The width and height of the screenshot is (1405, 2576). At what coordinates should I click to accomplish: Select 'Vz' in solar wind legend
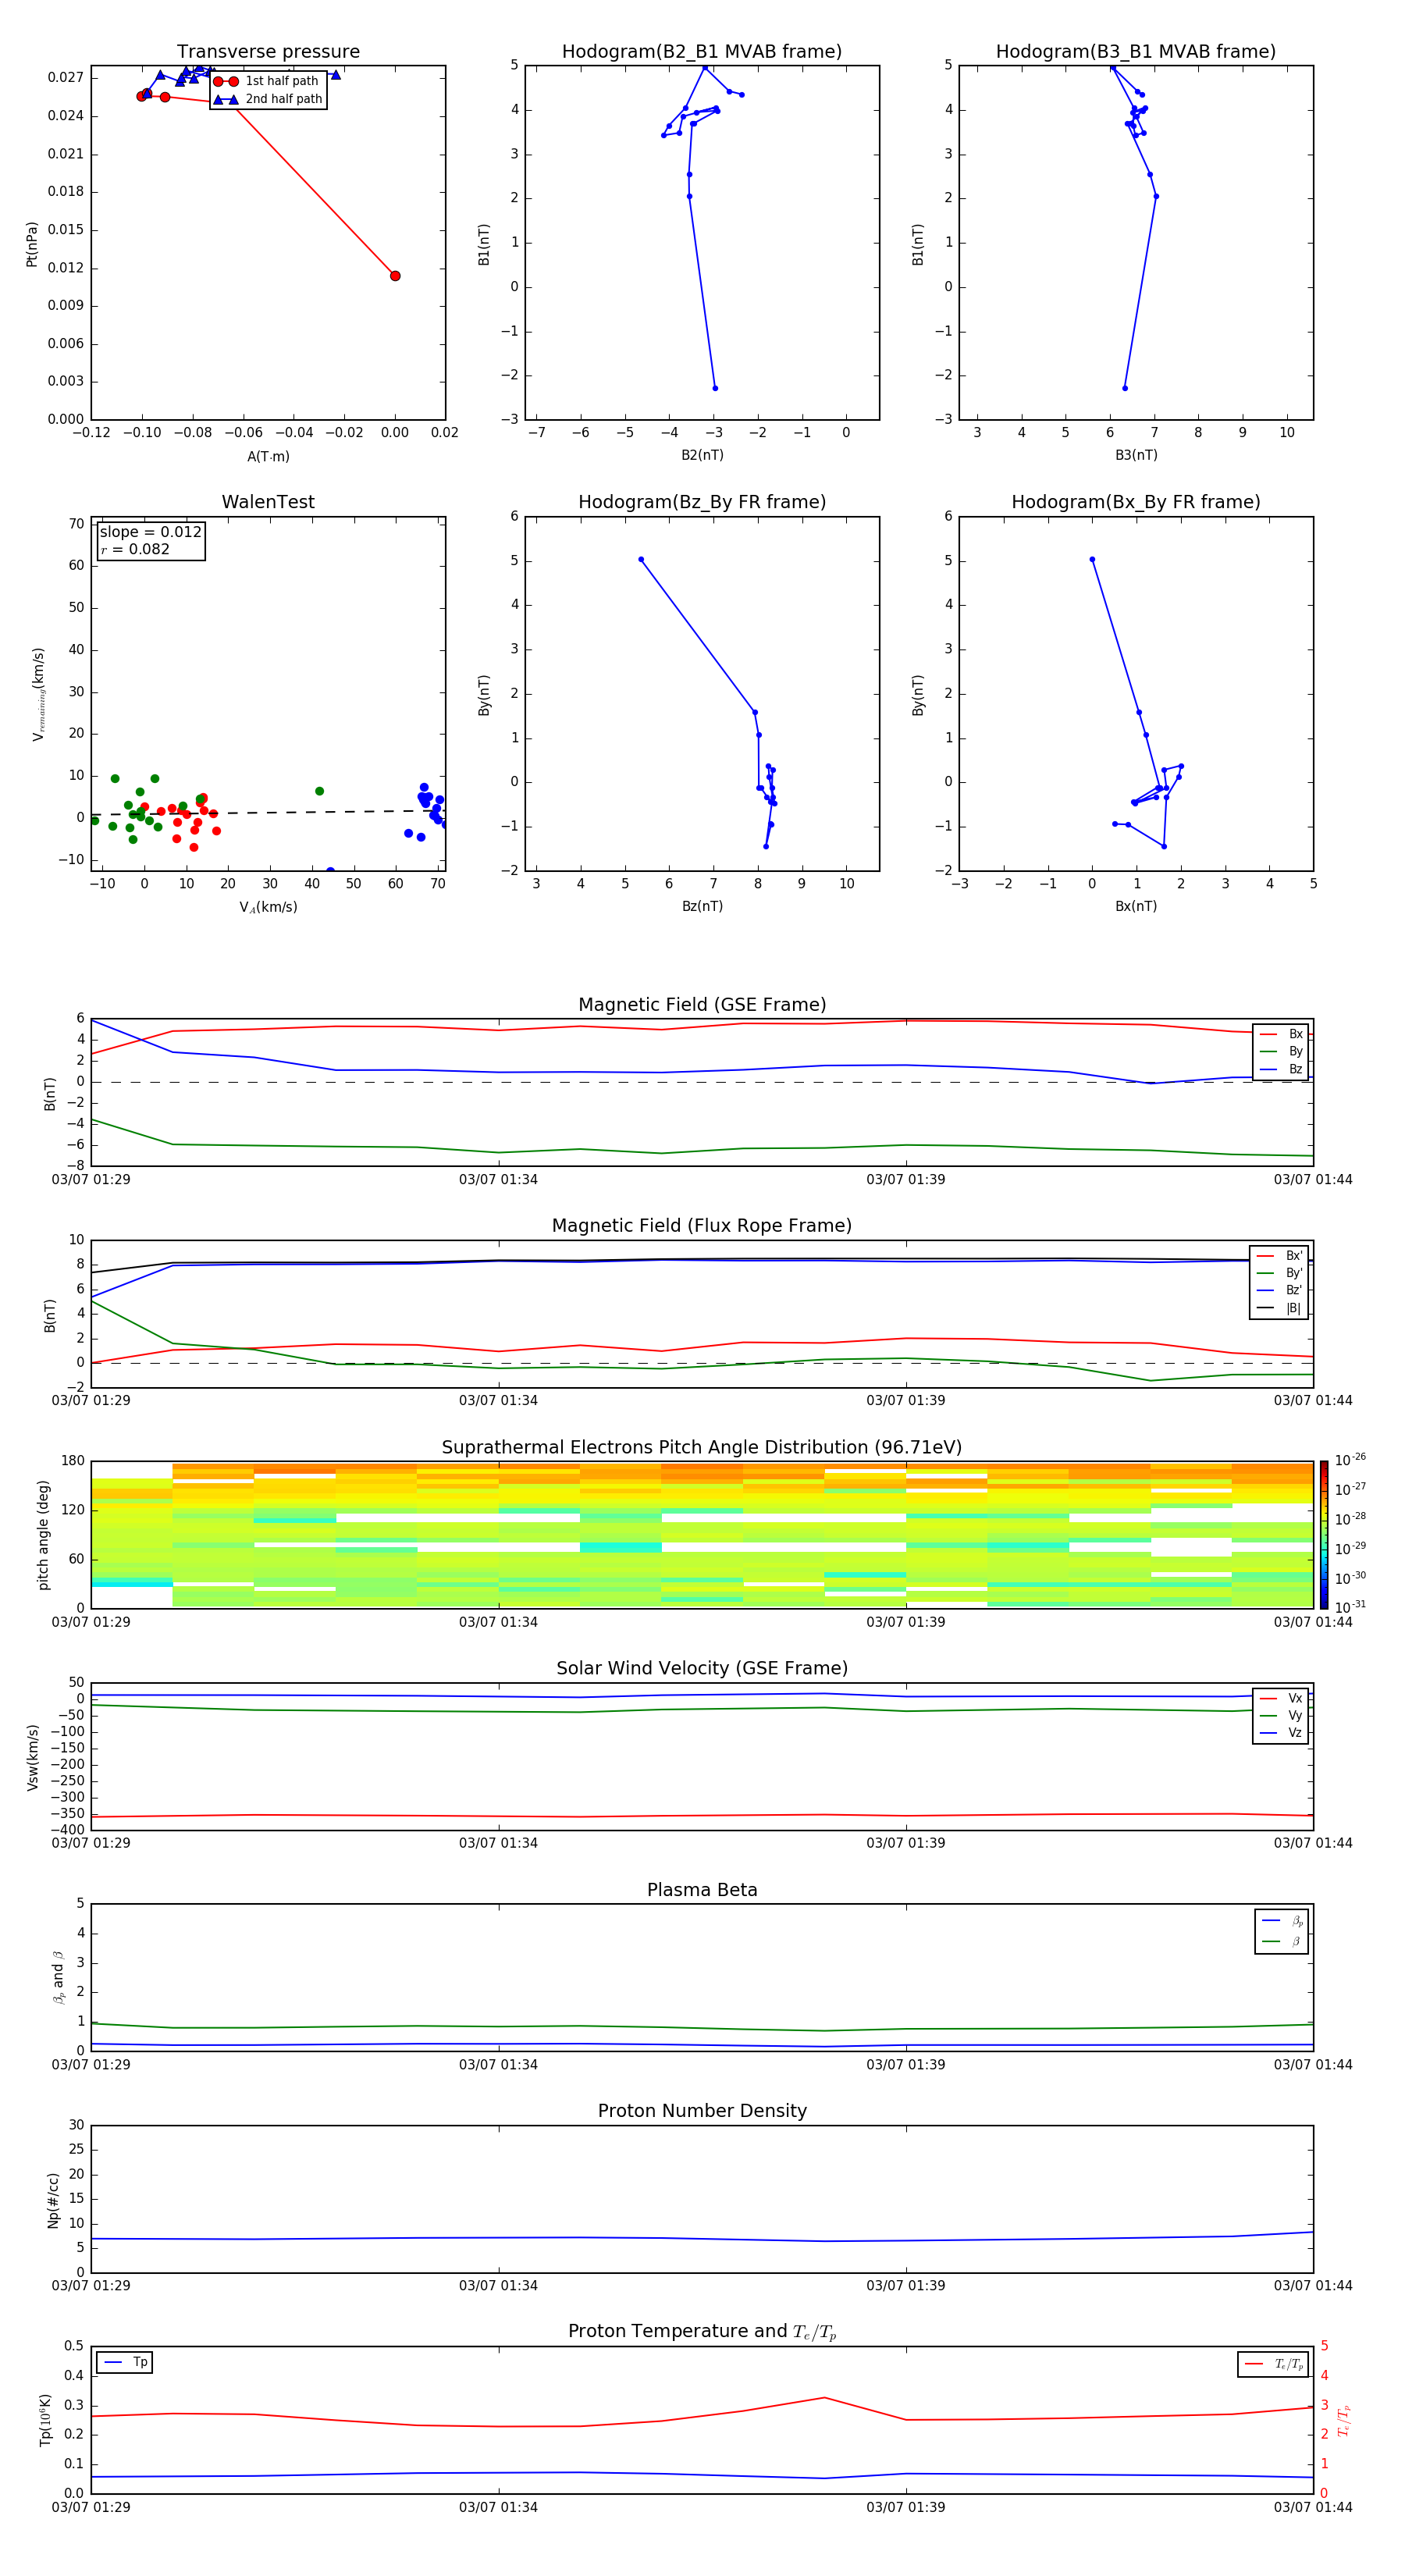point(1282,1733)
